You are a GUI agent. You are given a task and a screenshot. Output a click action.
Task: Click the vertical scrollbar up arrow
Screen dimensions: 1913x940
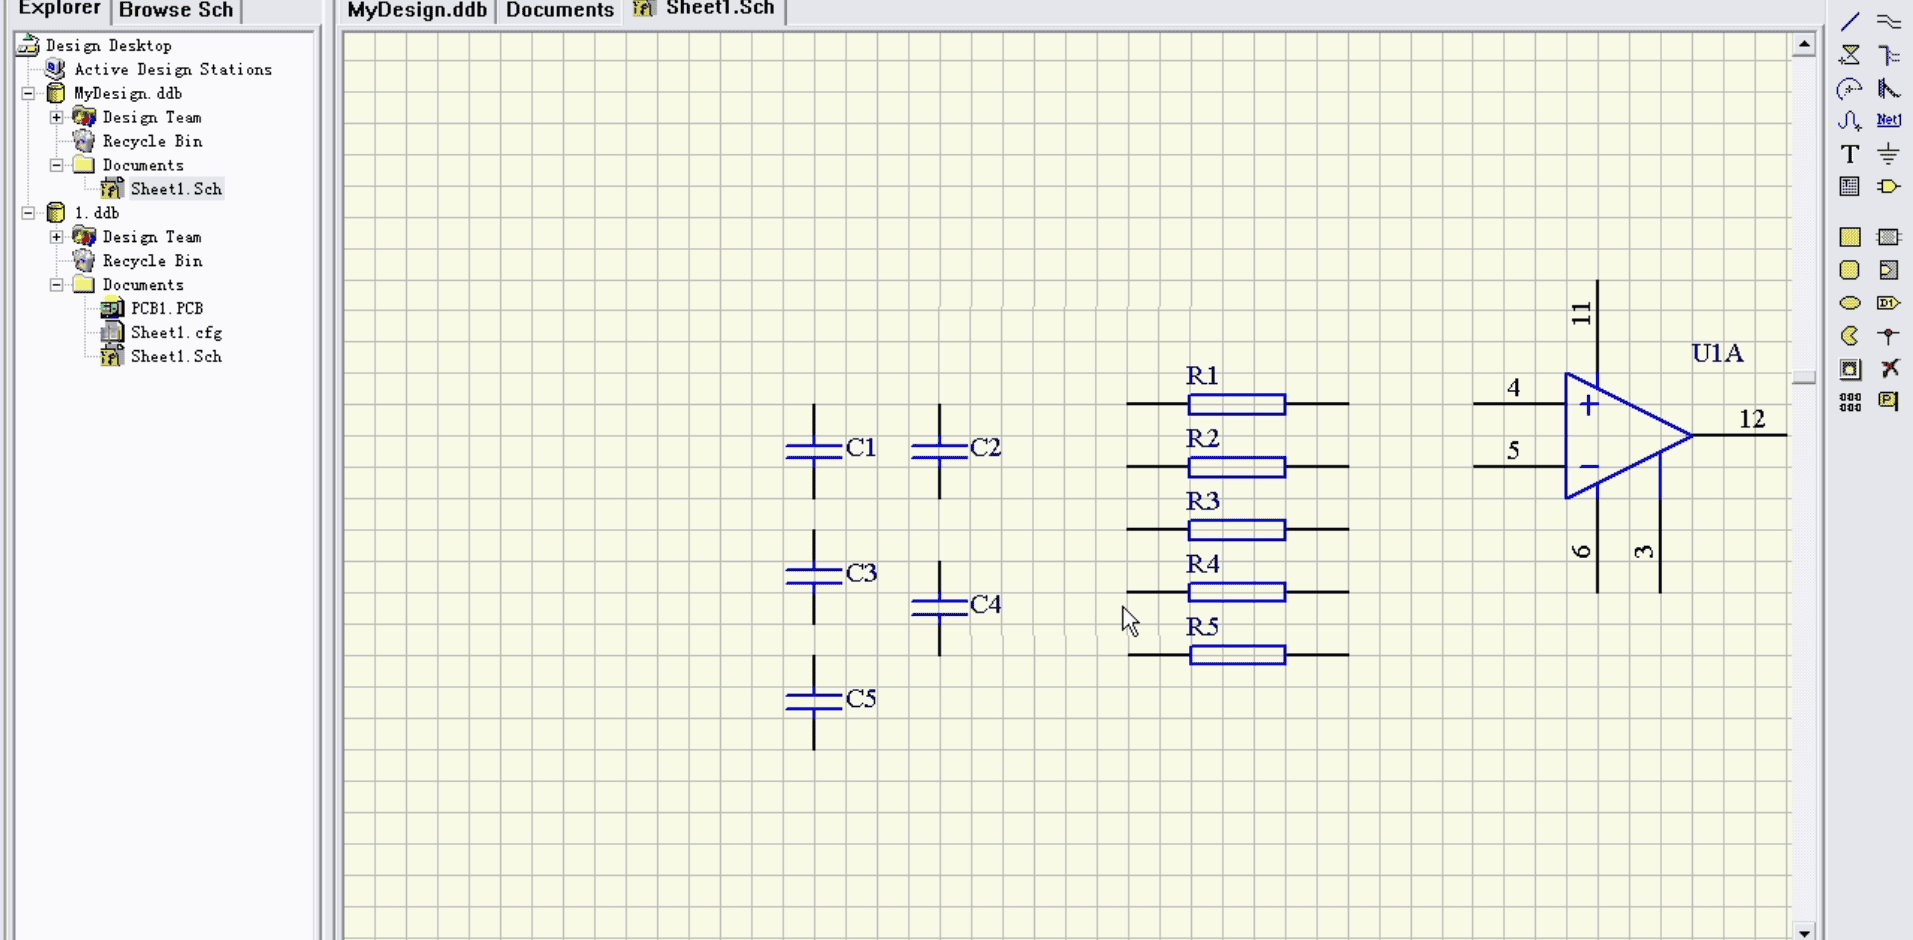(1804, 44)
